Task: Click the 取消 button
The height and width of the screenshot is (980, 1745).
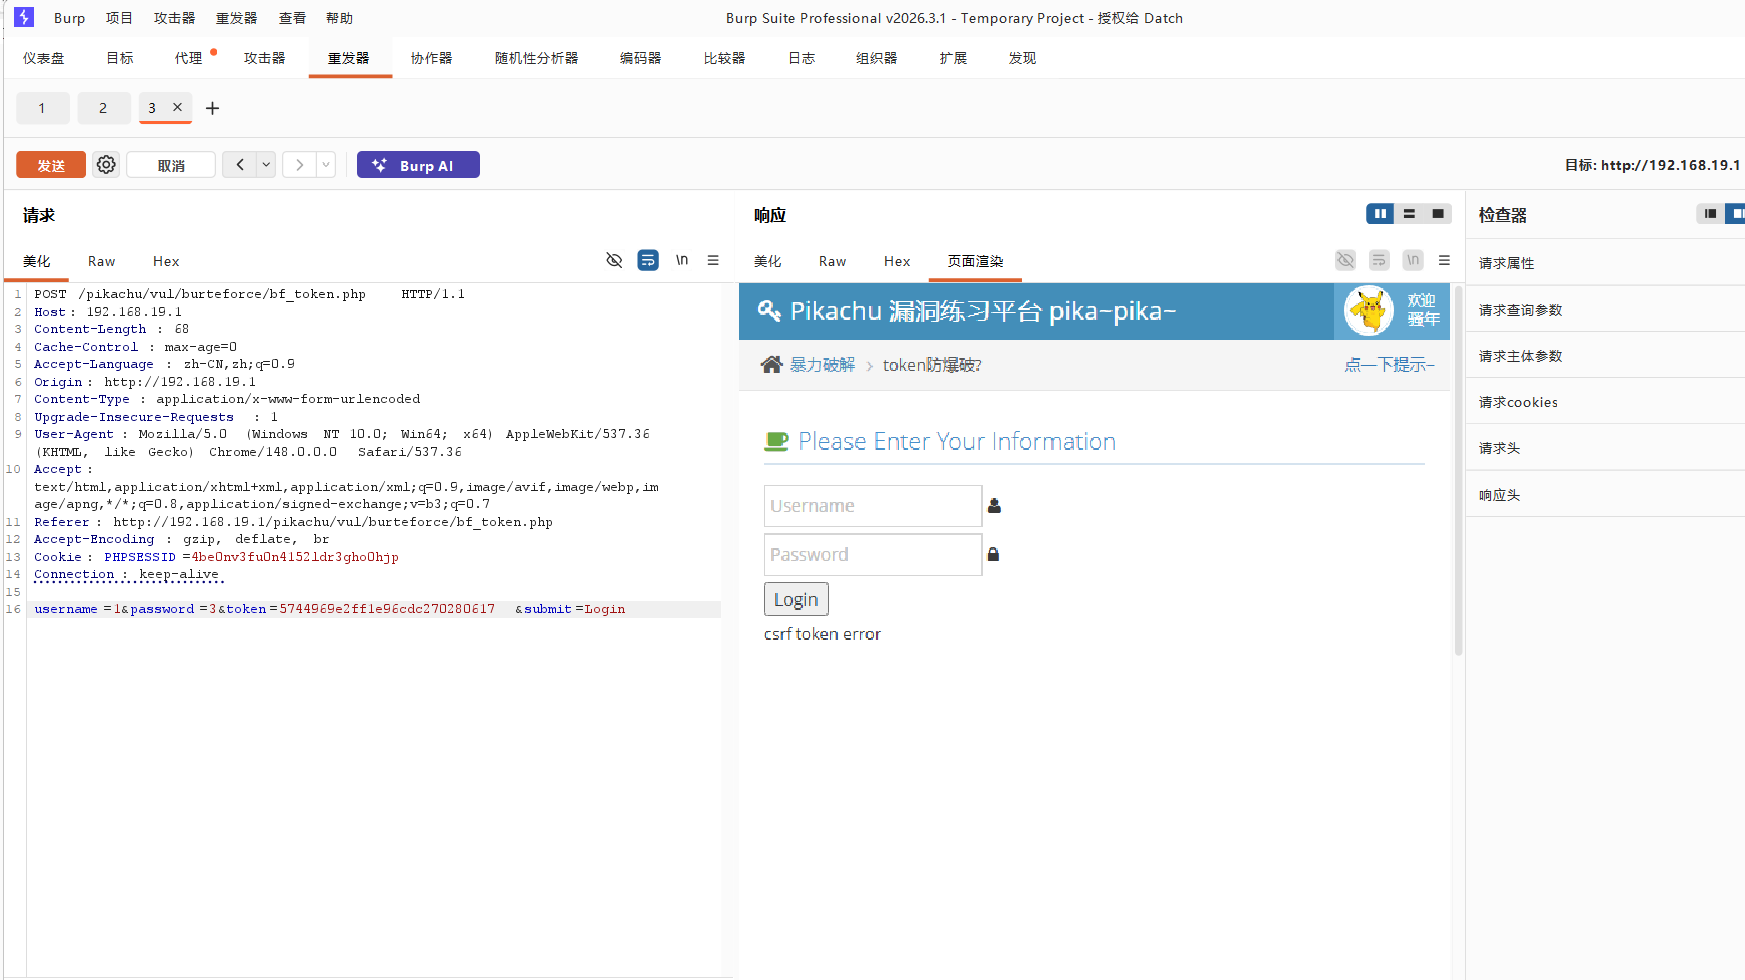Action: click(x=171, y=165)
